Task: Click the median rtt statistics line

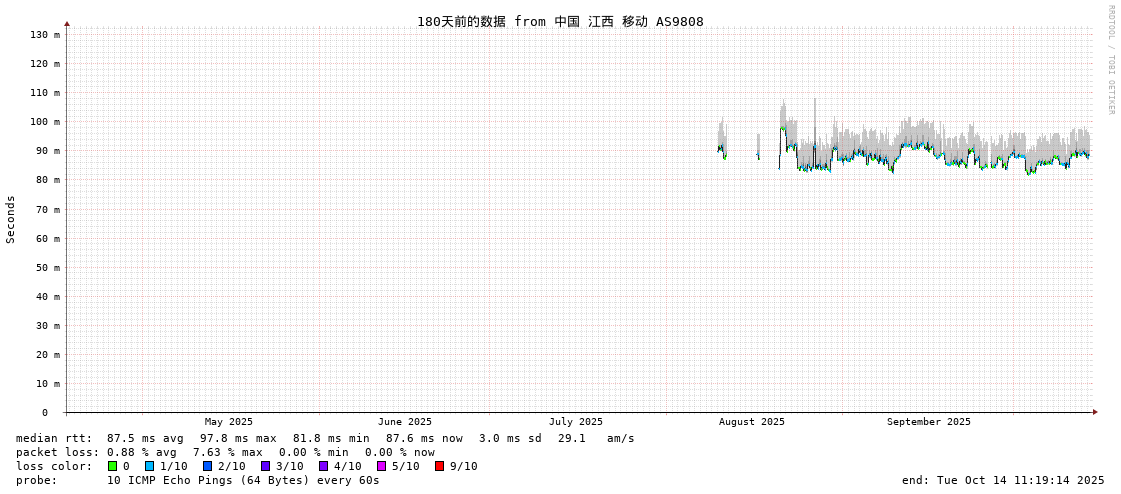Action: (325, 438)
